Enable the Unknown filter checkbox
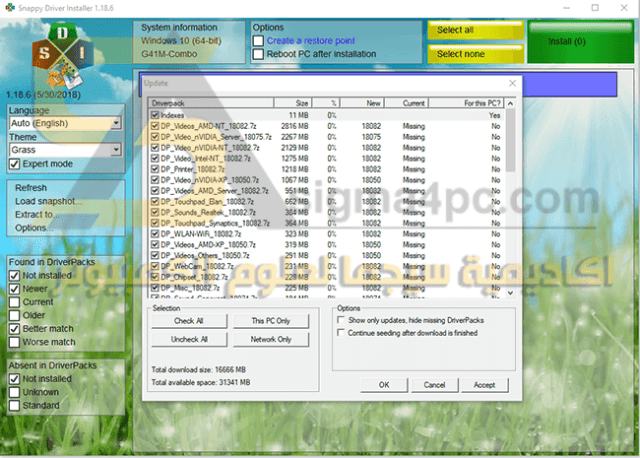This screenshot has width=640, height=458. tap(14, 392)
